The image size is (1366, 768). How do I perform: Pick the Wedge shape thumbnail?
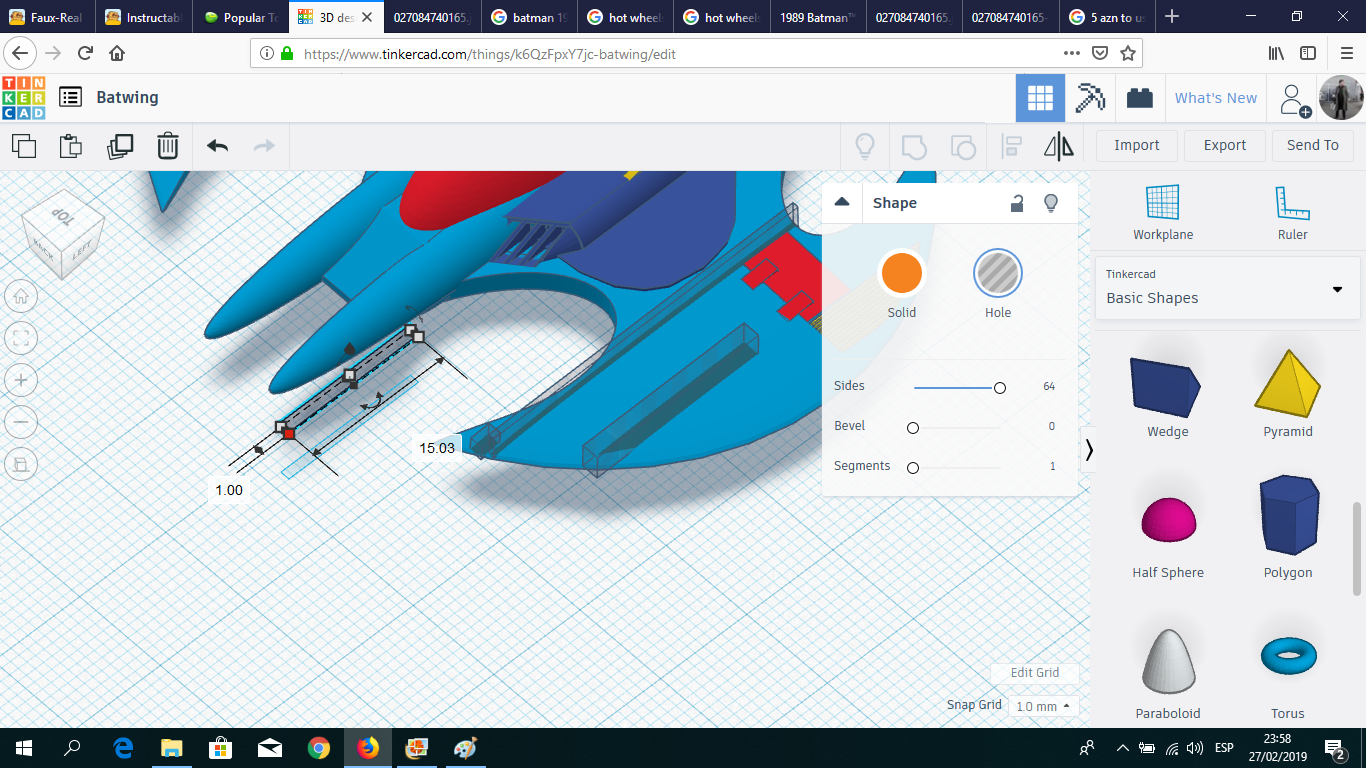[1167, 387]
